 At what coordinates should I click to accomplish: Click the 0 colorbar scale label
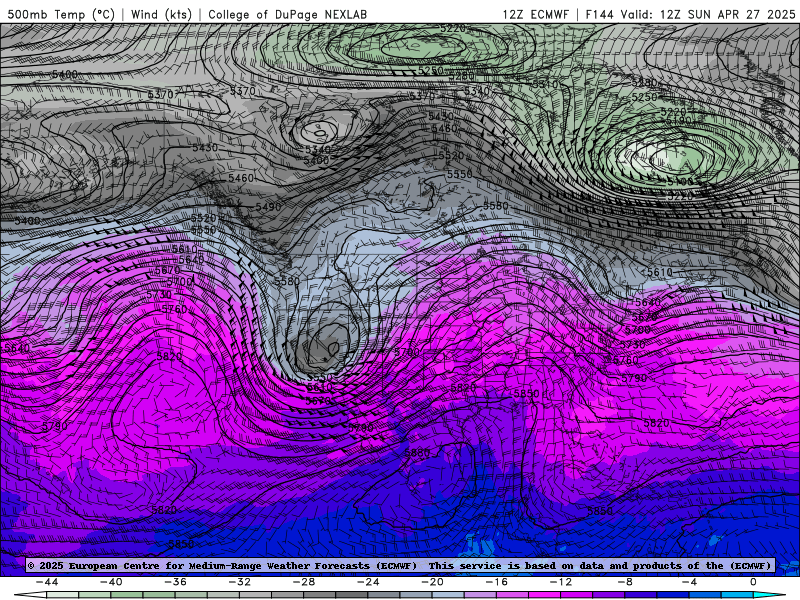point(754,582)
